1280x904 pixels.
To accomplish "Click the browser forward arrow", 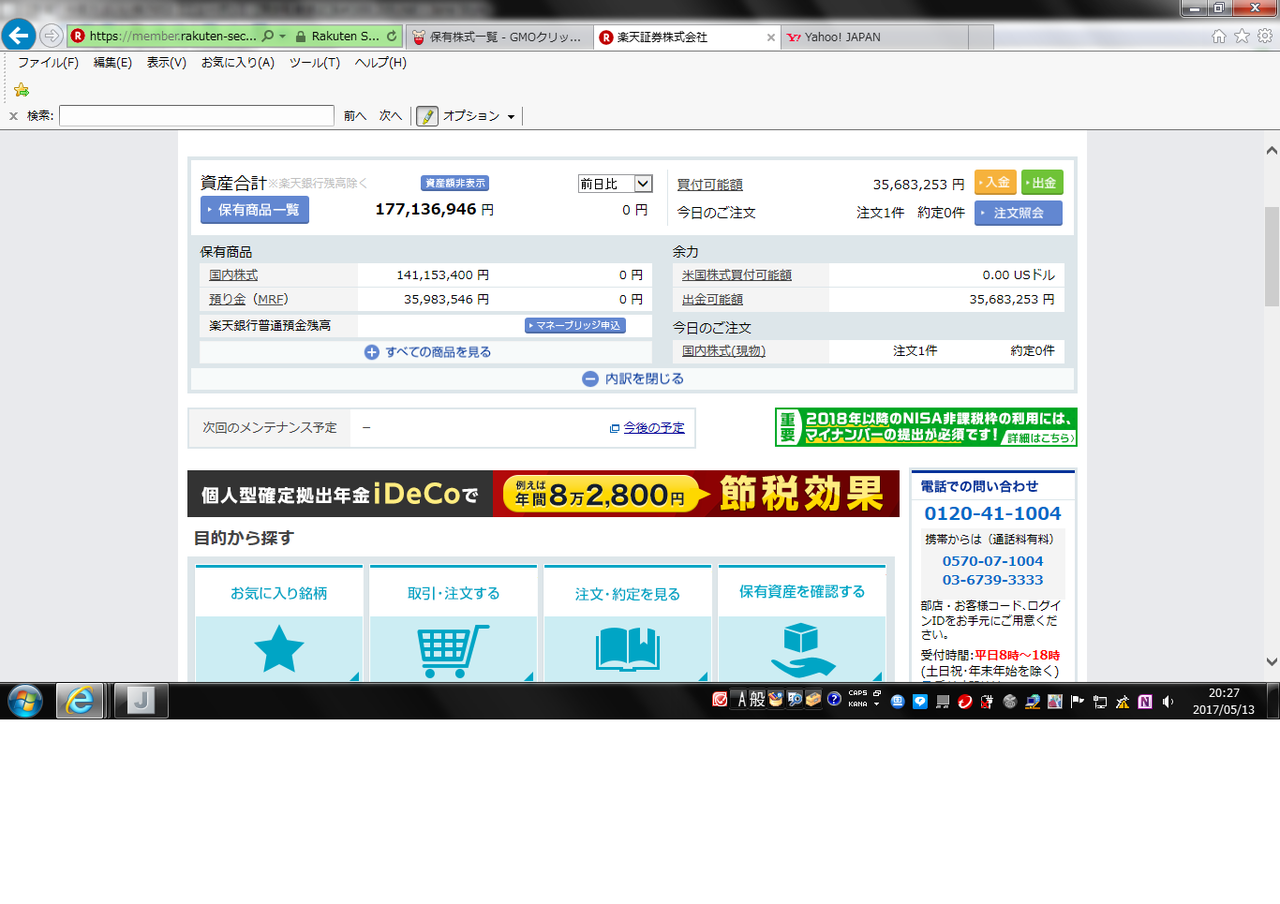I will 51,36.
